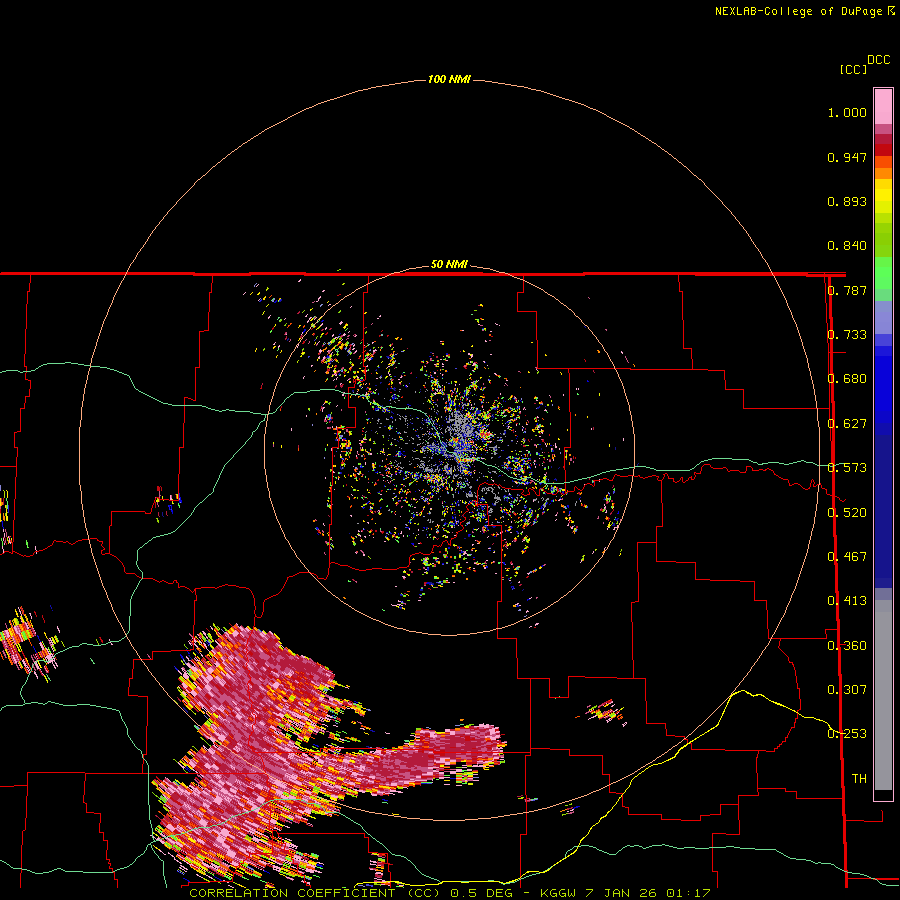Image resolution: width=900 pixels, height=900 pixels.
Task: Click the 50 NMI range ring label
Action: coord(449,264)
